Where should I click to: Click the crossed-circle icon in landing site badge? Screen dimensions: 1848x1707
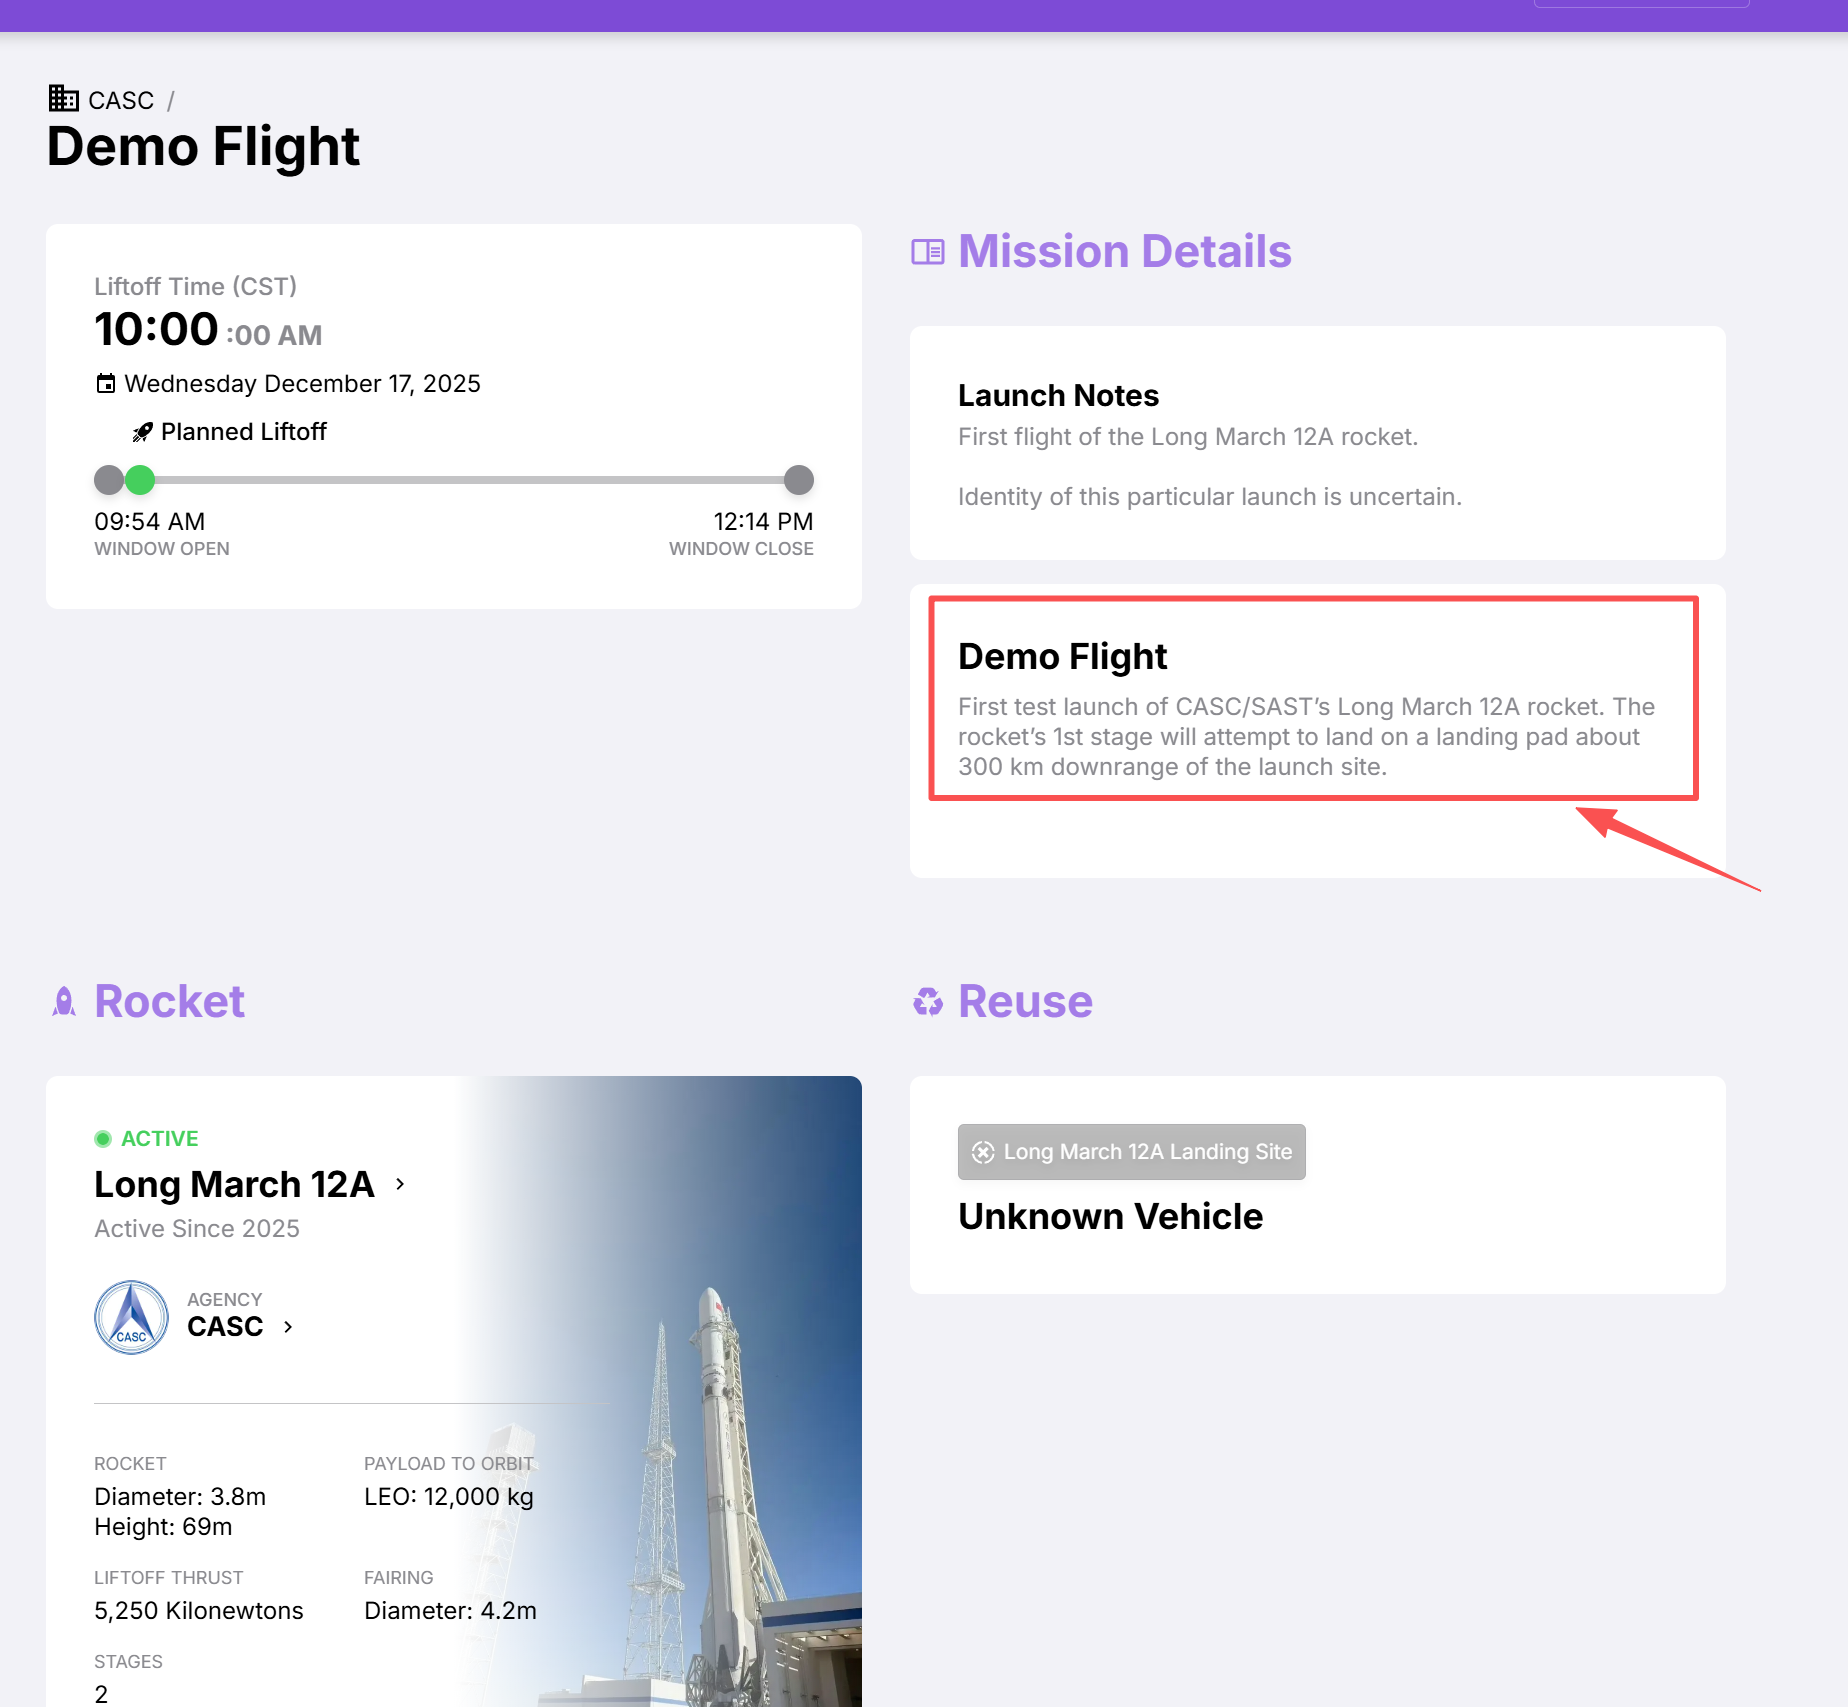983,1152
